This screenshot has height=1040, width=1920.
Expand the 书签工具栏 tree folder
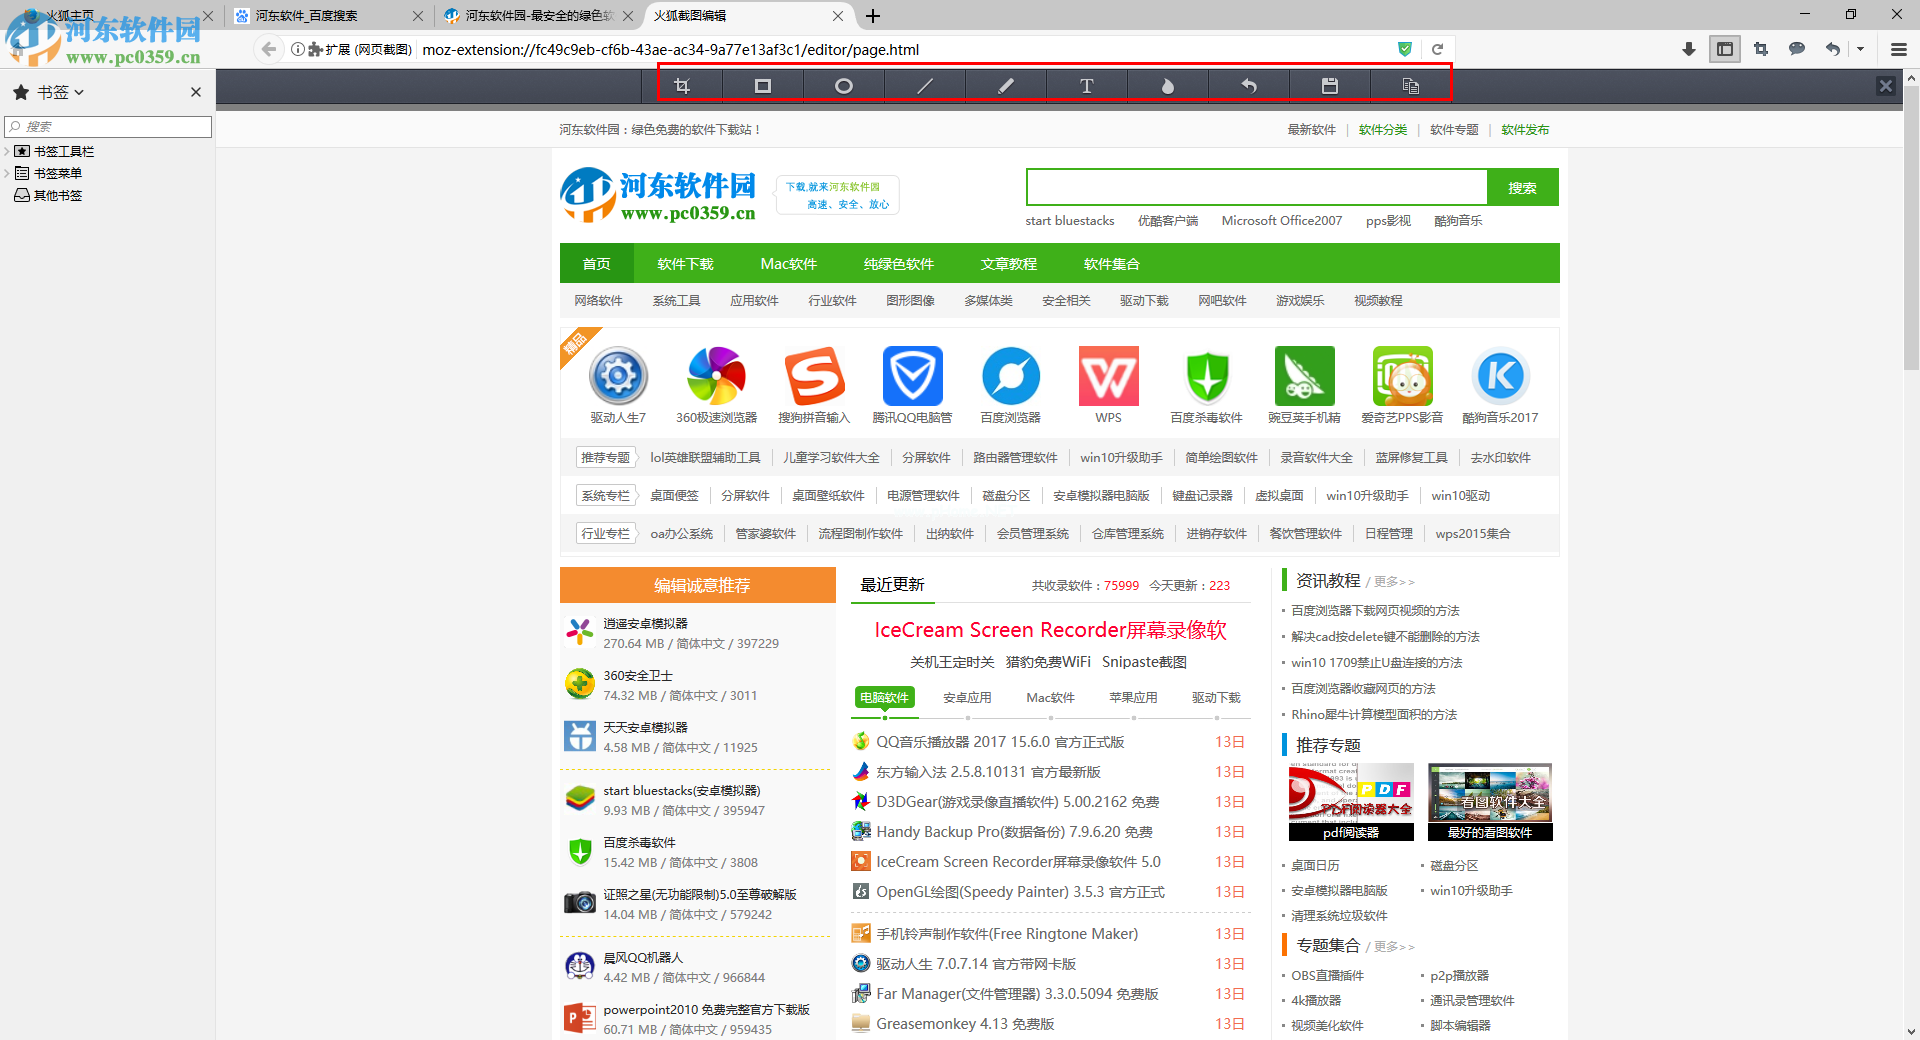(7, 152)
